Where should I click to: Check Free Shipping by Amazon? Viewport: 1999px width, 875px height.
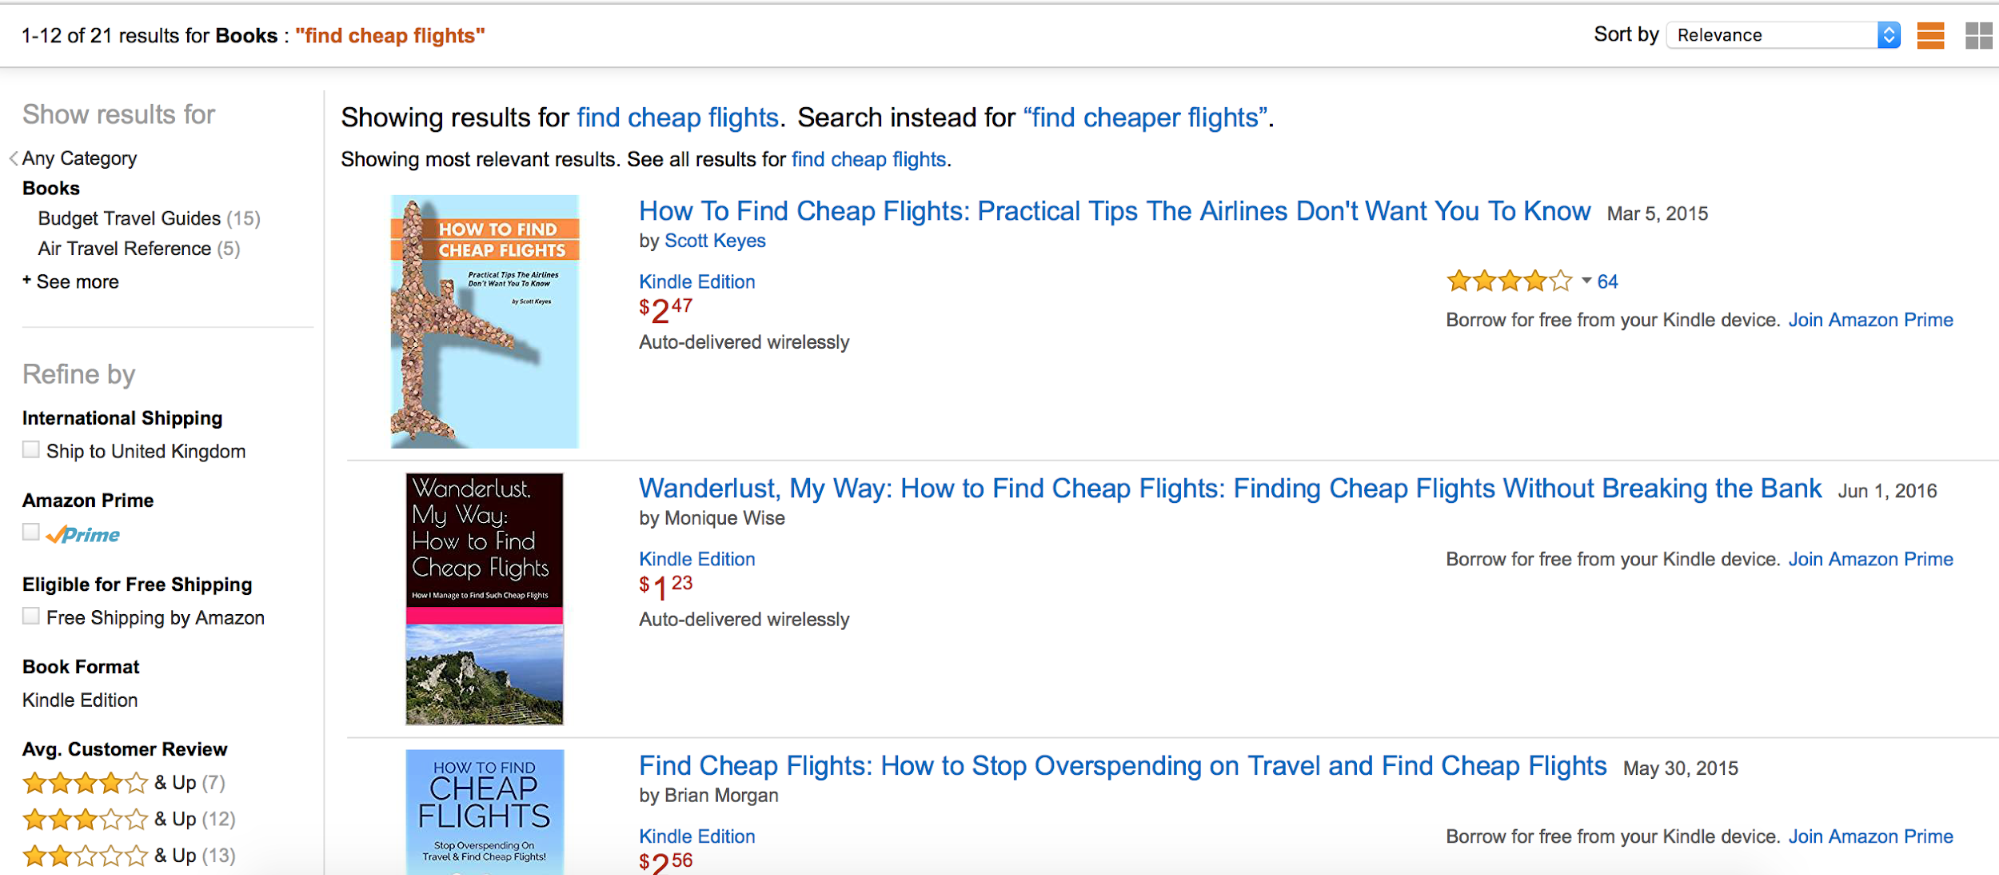pyautogui.click(x=31, y=617)
